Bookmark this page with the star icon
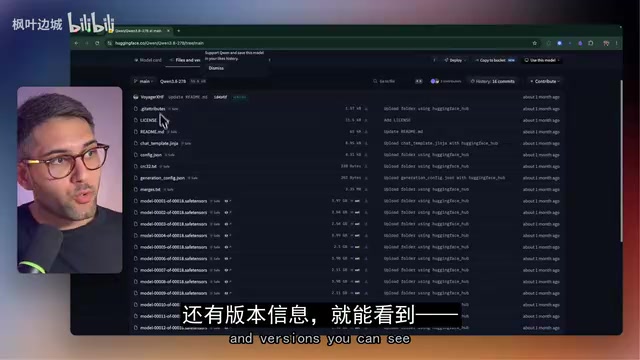This screenshot has height=360, width=640. [534, 43]
